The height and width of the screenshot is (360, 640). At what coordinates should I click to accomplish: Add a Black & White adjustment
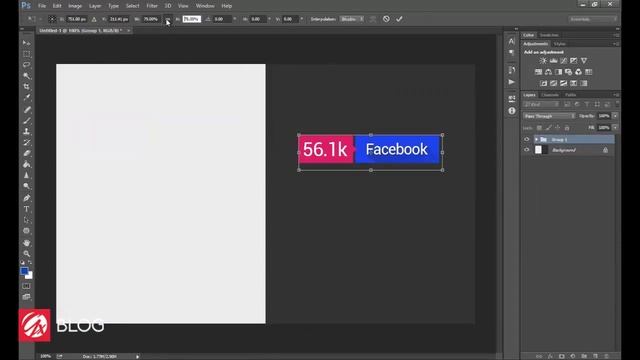tap(558, 72)
